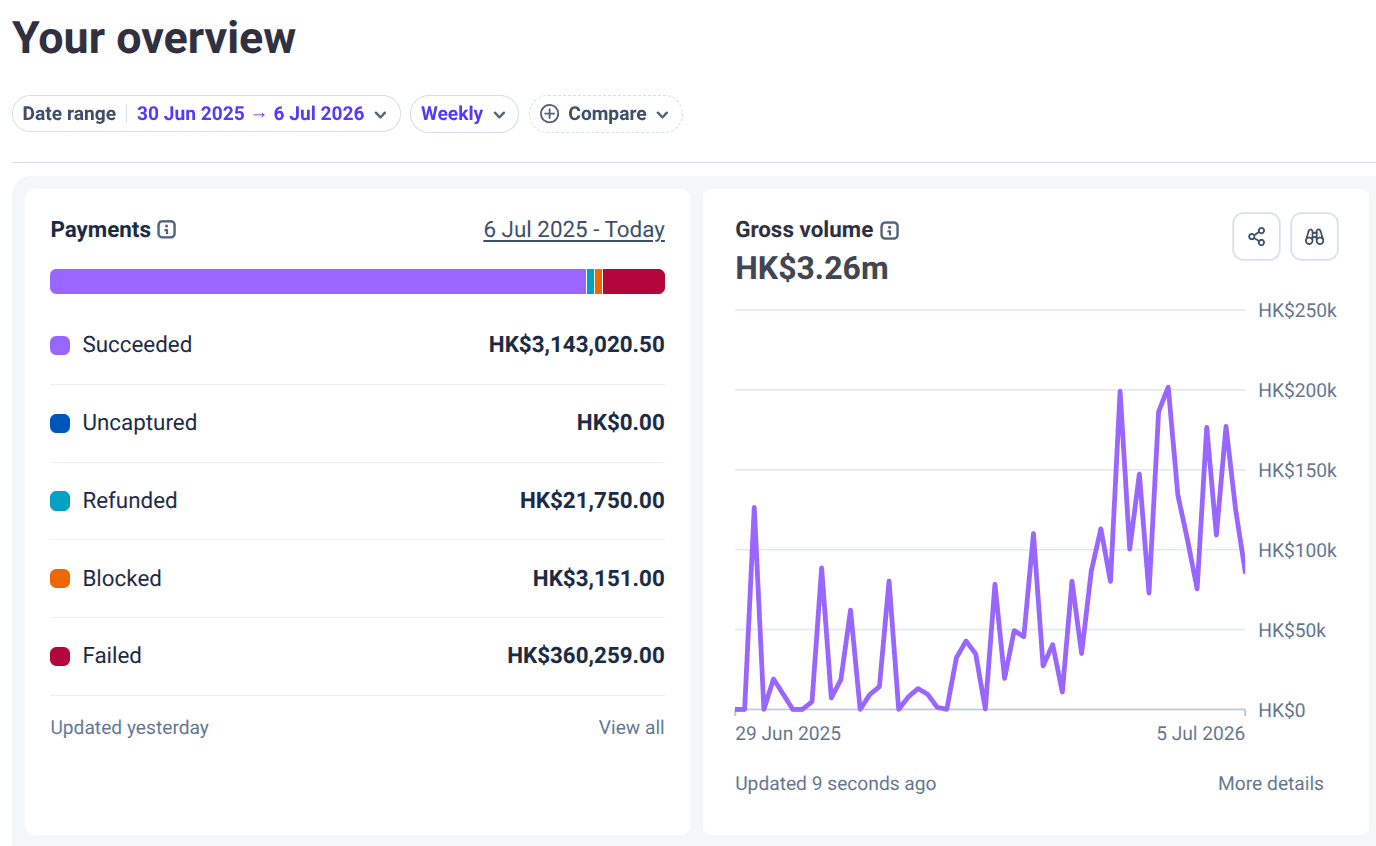Click the HK$250k axis label
The width and height of the screenshot is (1376, 846).
coord(1298,311)
